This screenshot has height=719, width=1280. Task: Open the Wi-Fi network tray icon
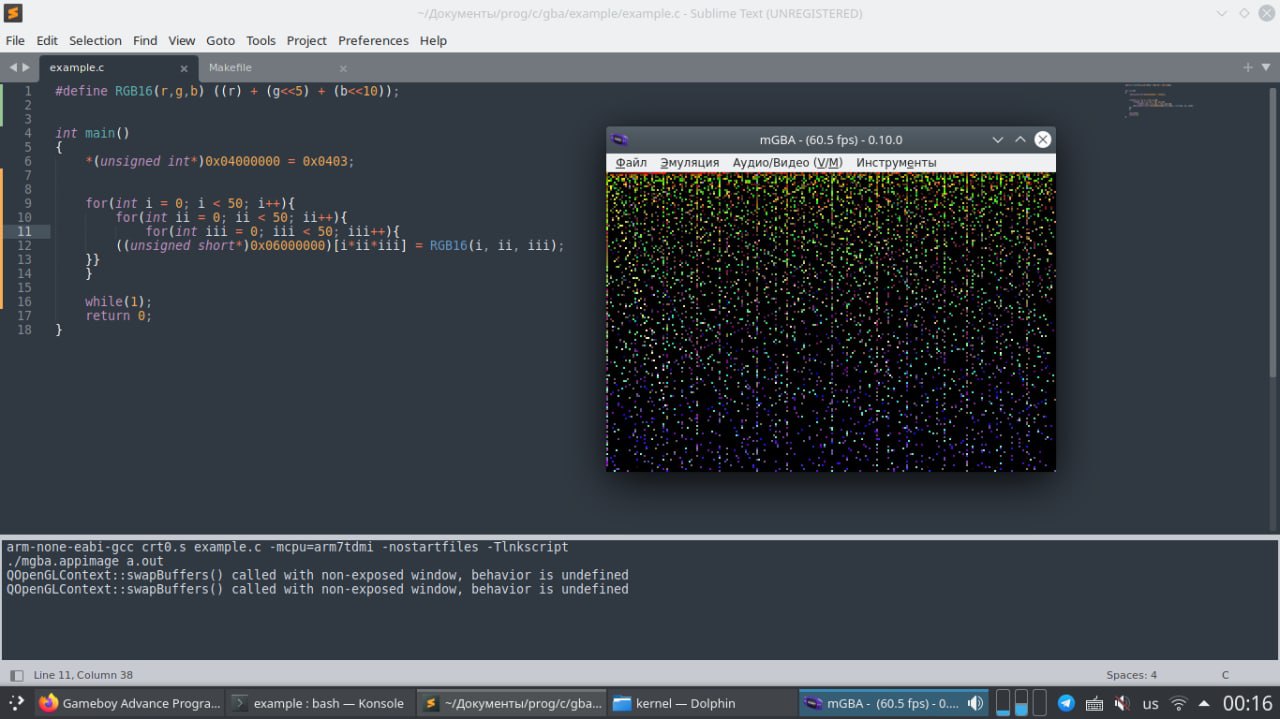point(1179,703)
